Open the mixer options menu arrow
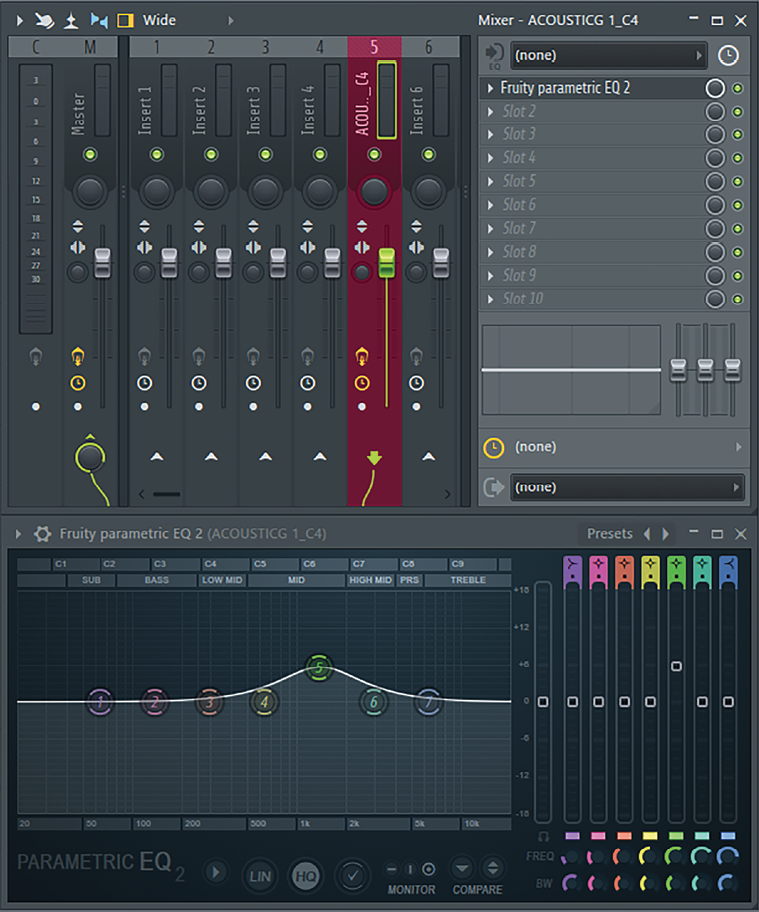 pos(19,21)
